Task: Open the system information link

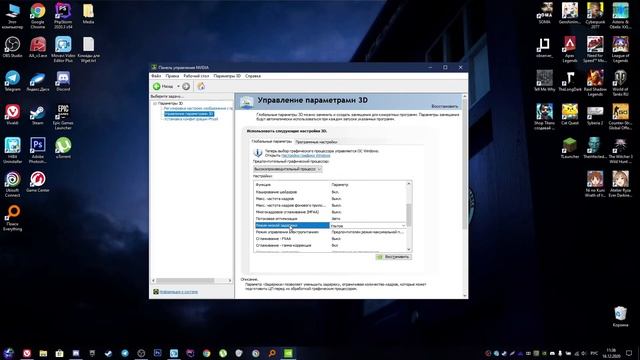Action: pos(179,292)
